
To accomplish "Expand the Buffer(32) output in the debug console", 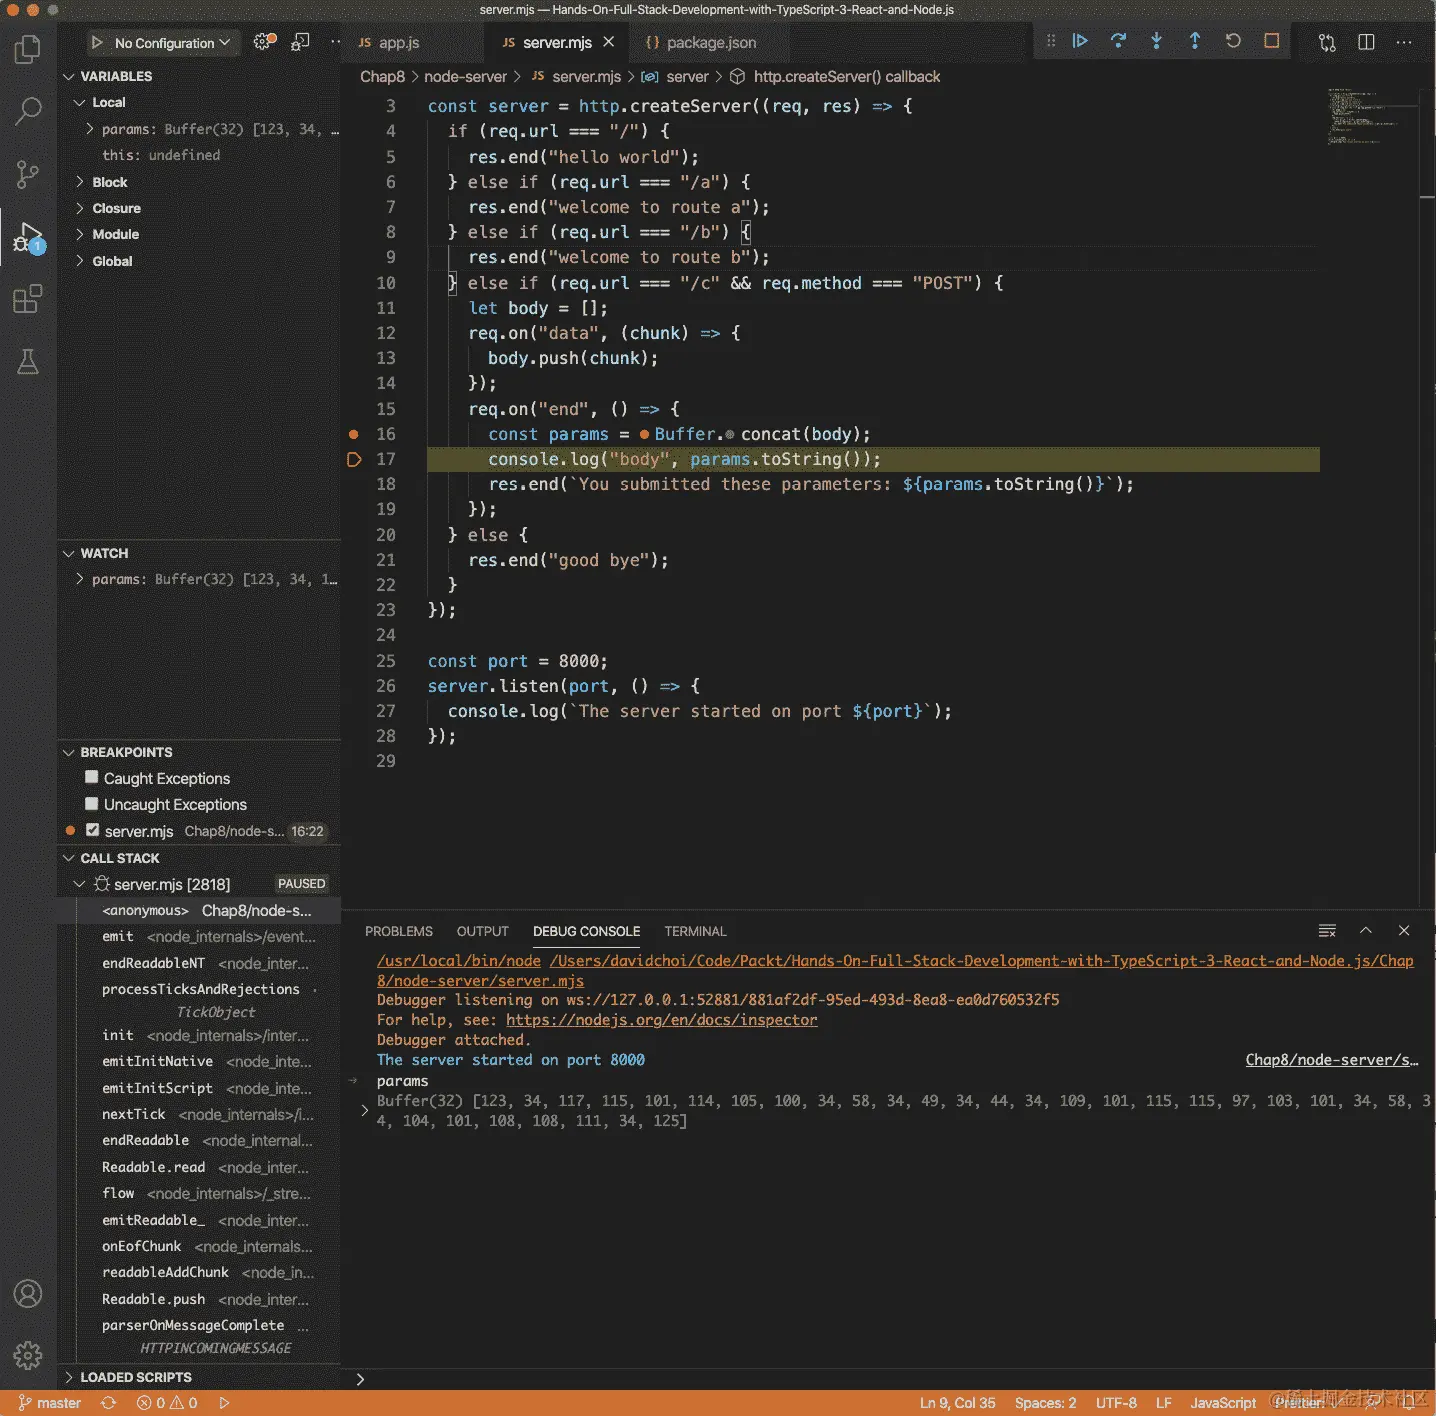I will point(364,1110).
